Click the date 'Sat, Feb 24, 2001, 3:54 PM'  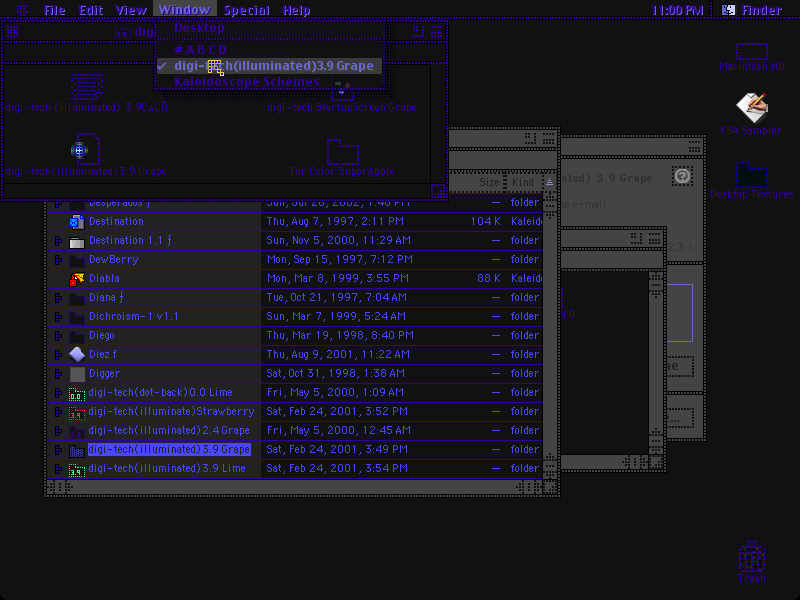click(337, 468)
